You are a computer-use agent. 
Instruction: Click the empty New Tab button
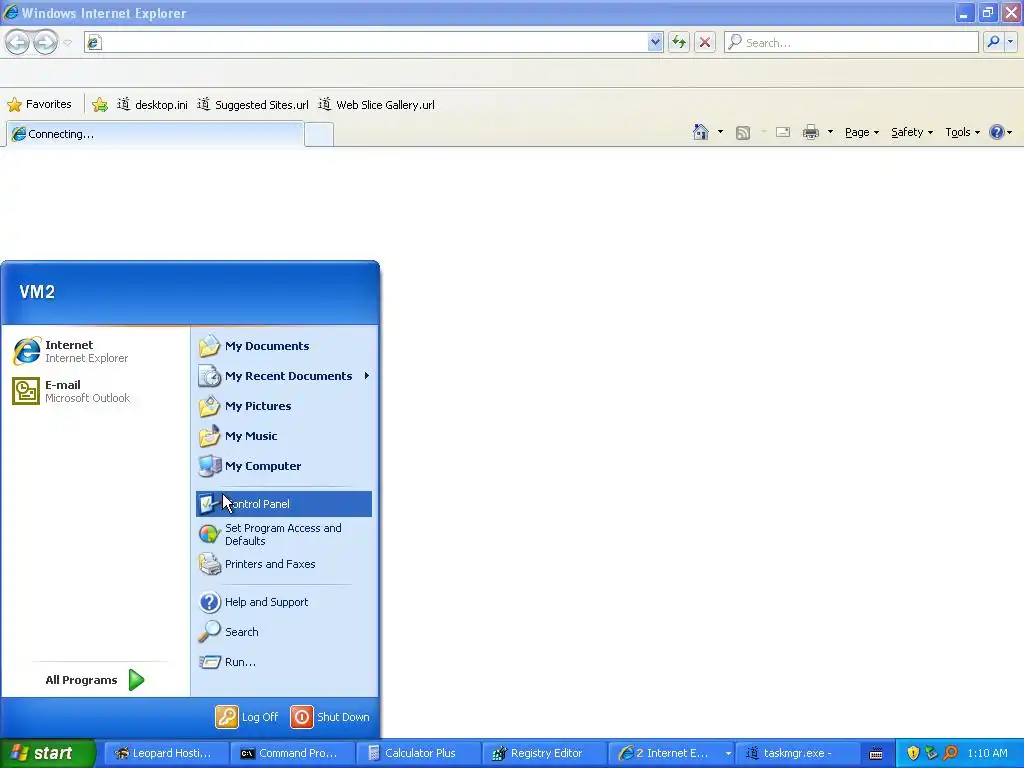click(319, 134)
